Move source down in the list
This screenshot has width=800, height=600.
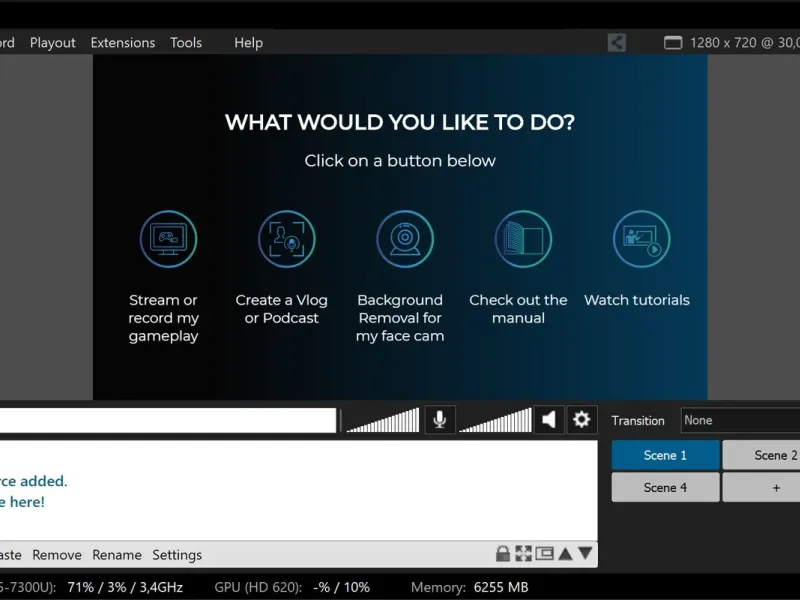[x=586, y=554]
